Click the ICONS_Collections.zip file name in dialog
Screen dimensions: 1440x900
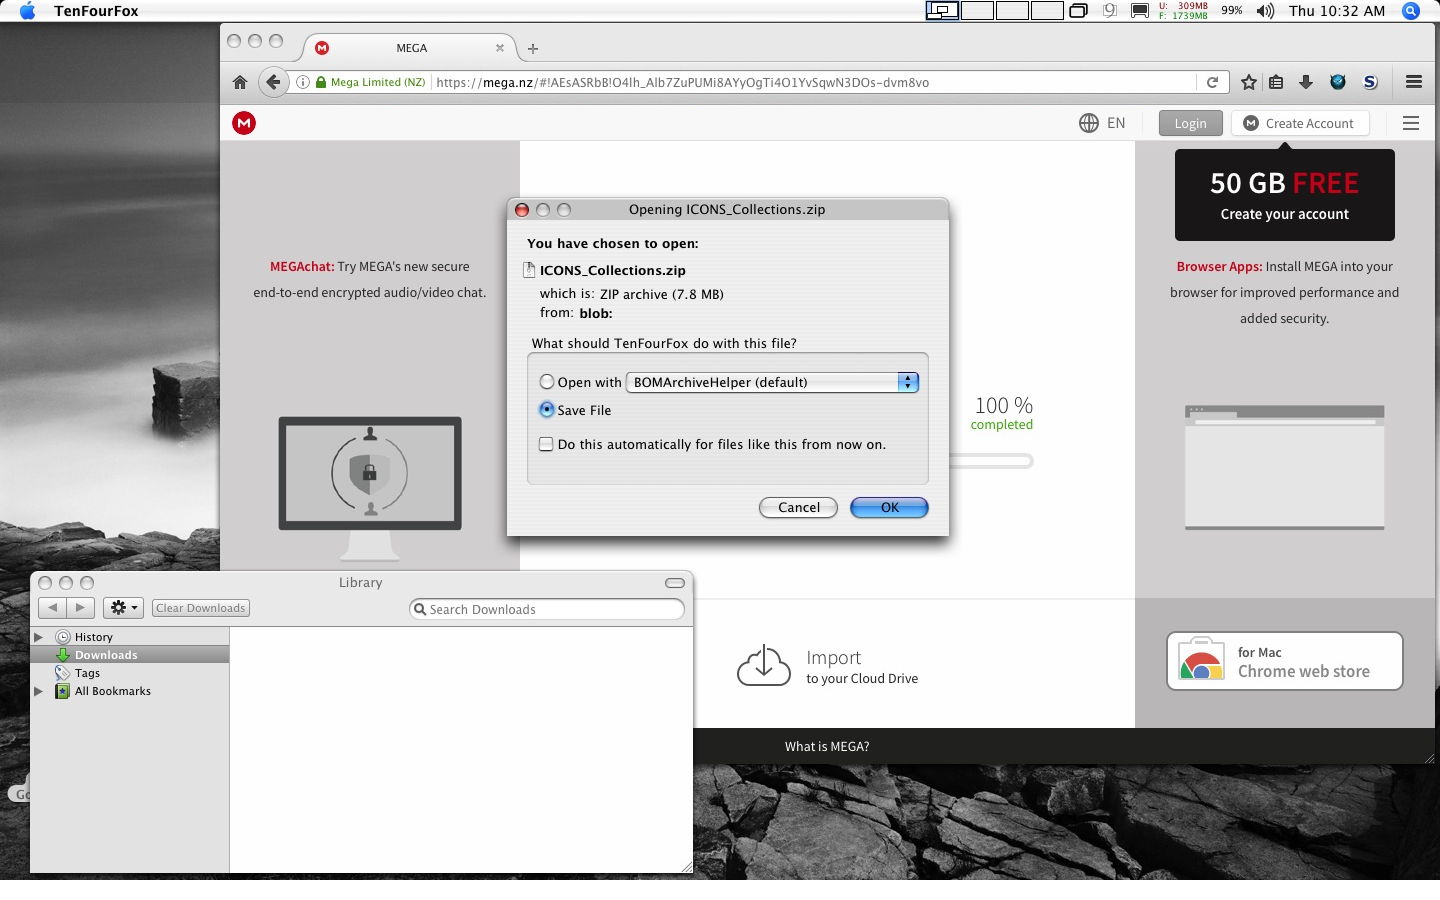click(x=612, y=270)
